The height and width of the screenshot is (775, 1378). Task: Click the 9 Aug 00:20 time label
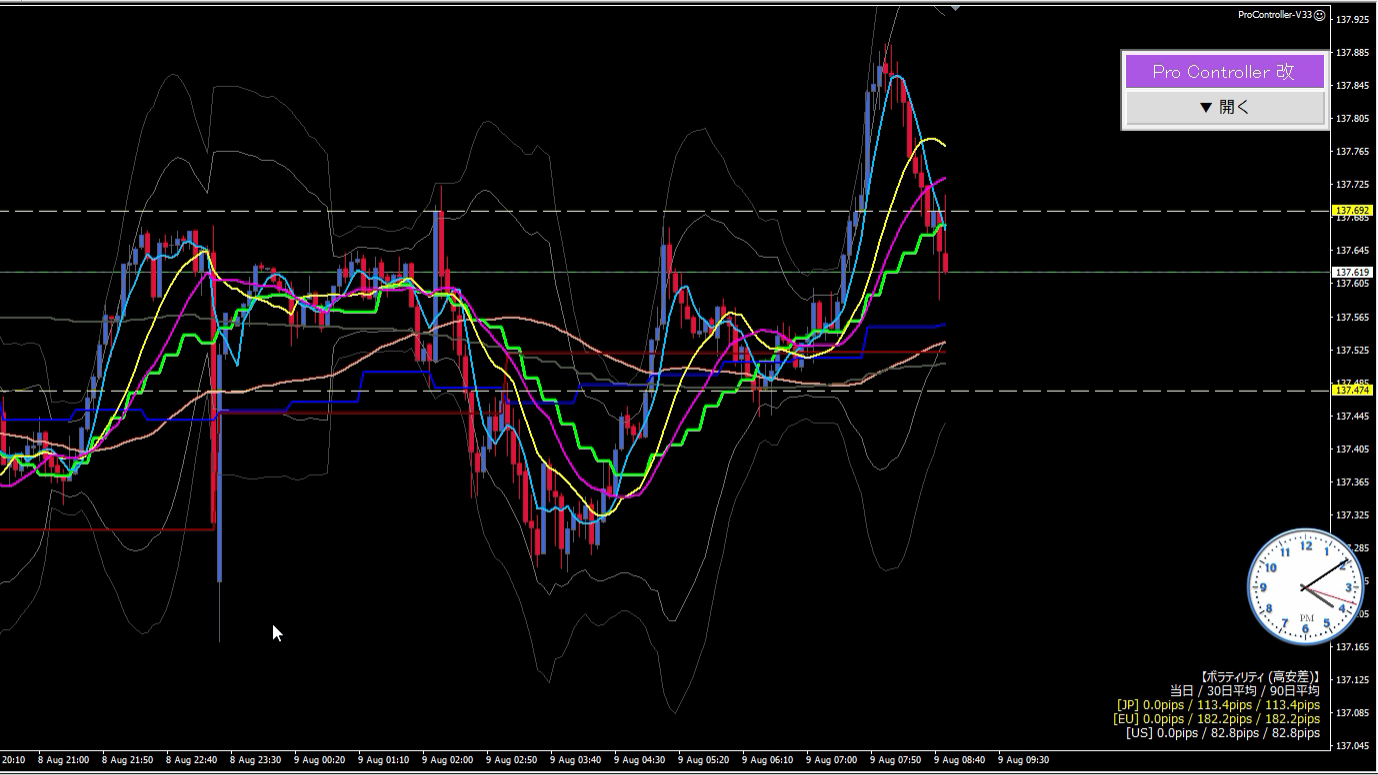pyautogui.click(x=319, y=760)
